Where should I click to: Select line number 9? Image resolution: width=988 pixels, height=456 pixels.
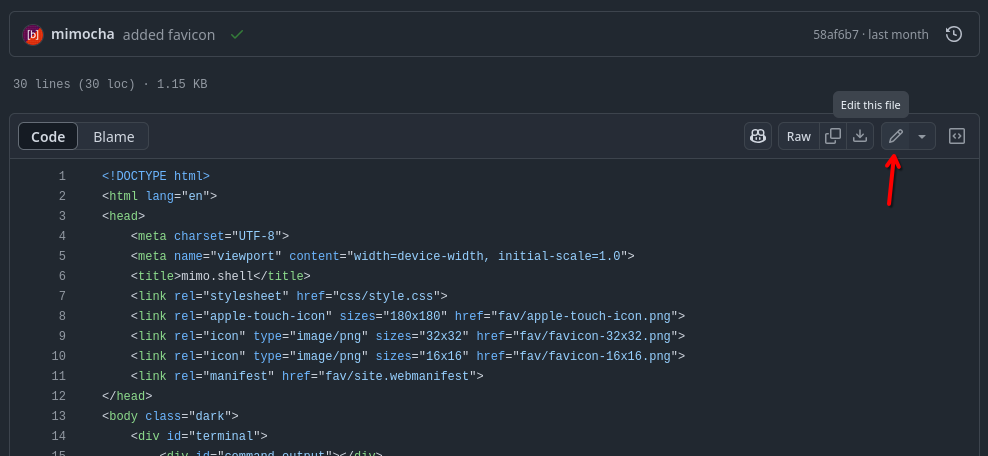pyautogui.click(x=62, y=336)
